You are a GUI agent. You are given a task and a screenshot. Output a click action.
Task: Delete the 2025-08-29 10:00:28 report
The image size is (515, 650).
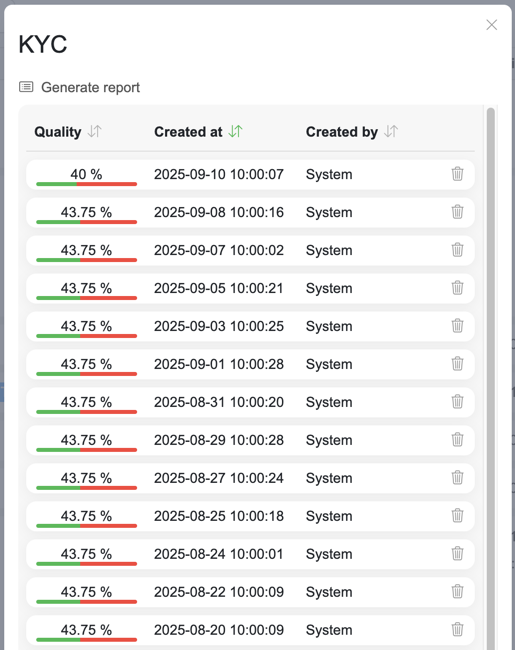[457, 440]
